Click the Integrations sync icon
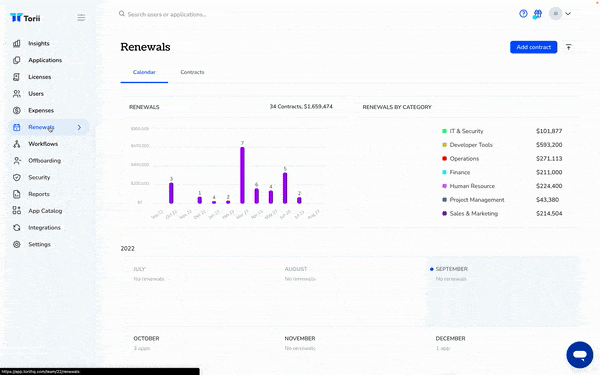The width and height of the screenshot is (600, 375). 16,227
